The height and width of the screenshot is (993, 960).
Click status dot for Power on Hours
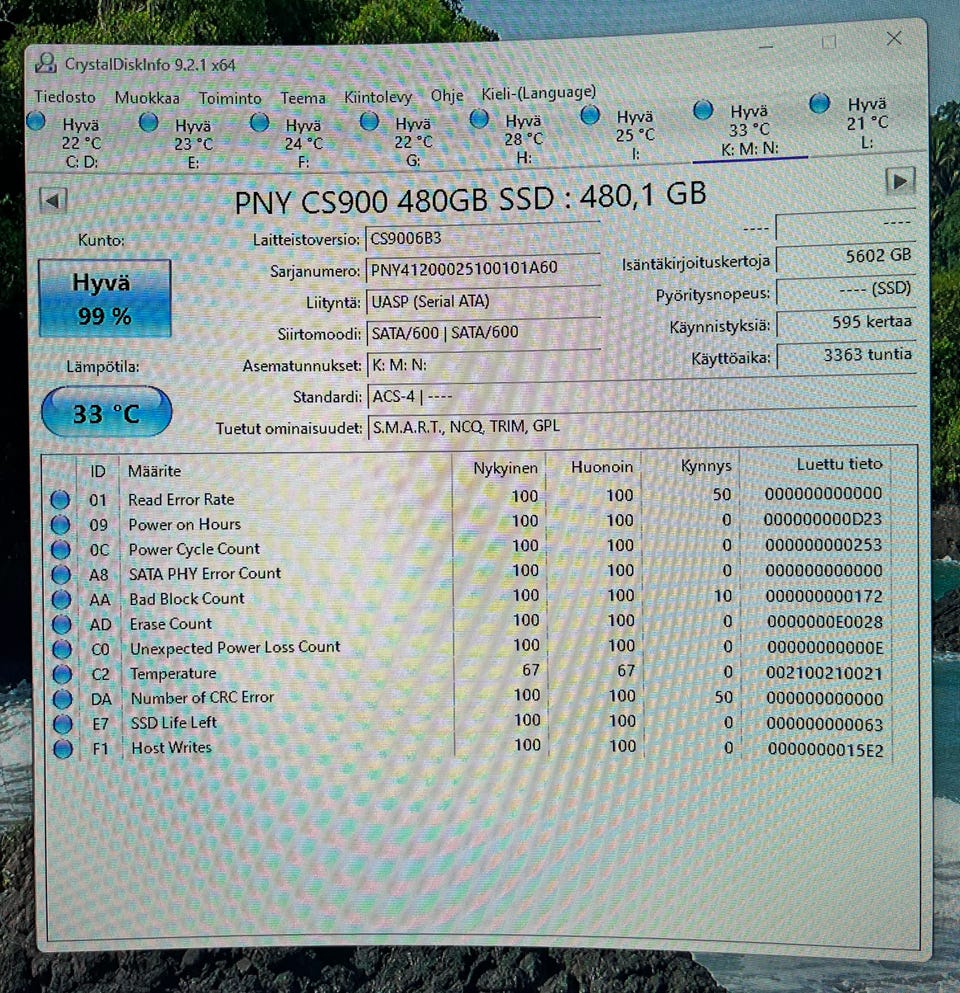tap(60, 524)
